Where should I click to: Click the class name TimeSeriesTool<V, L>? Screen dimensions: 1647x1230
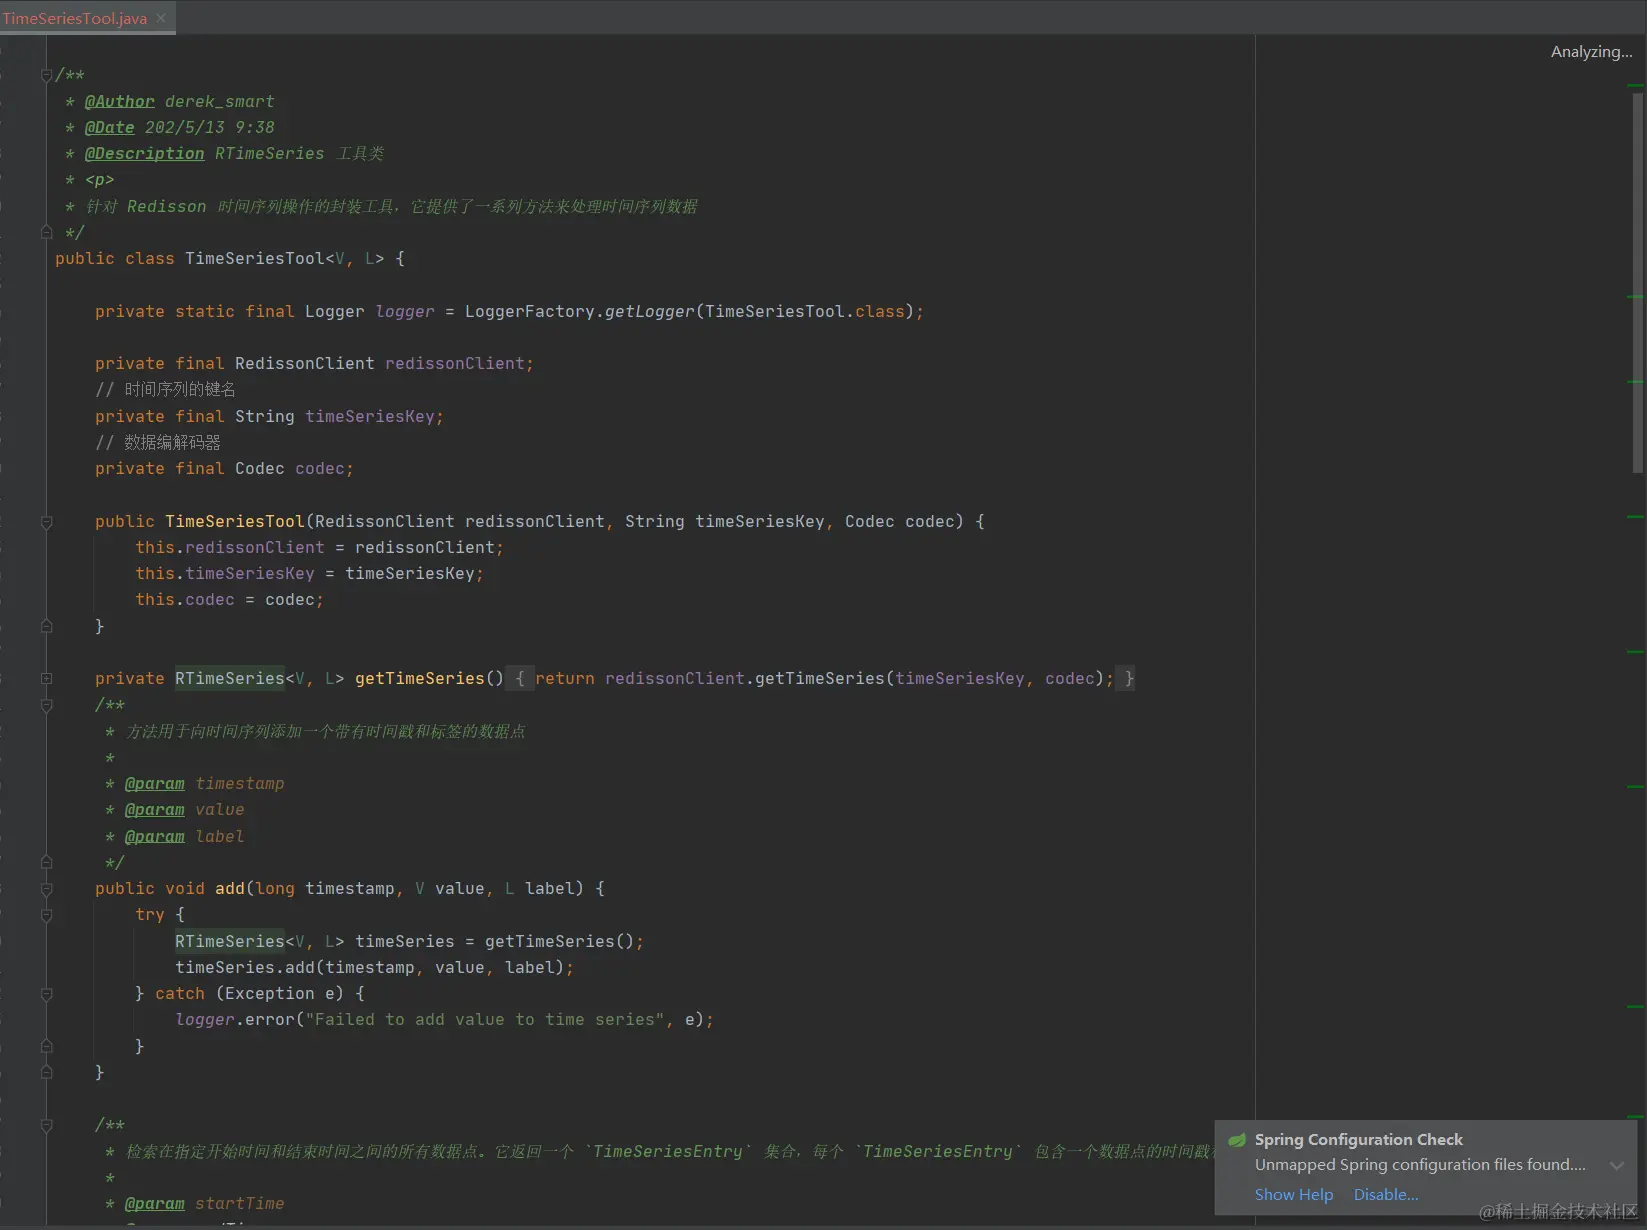285,259
